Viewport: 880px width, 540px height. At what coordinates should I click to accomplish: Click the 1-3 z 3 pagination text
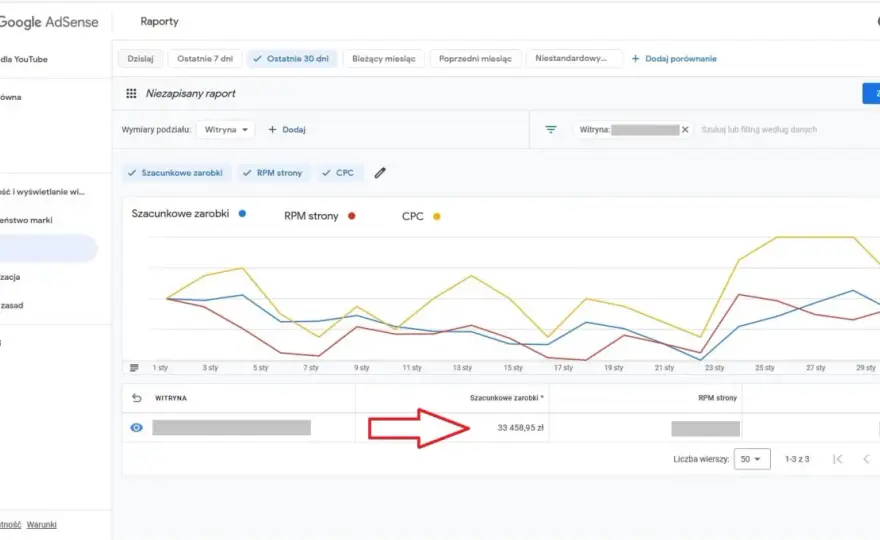pyautogui.click(x=797, y=459)
